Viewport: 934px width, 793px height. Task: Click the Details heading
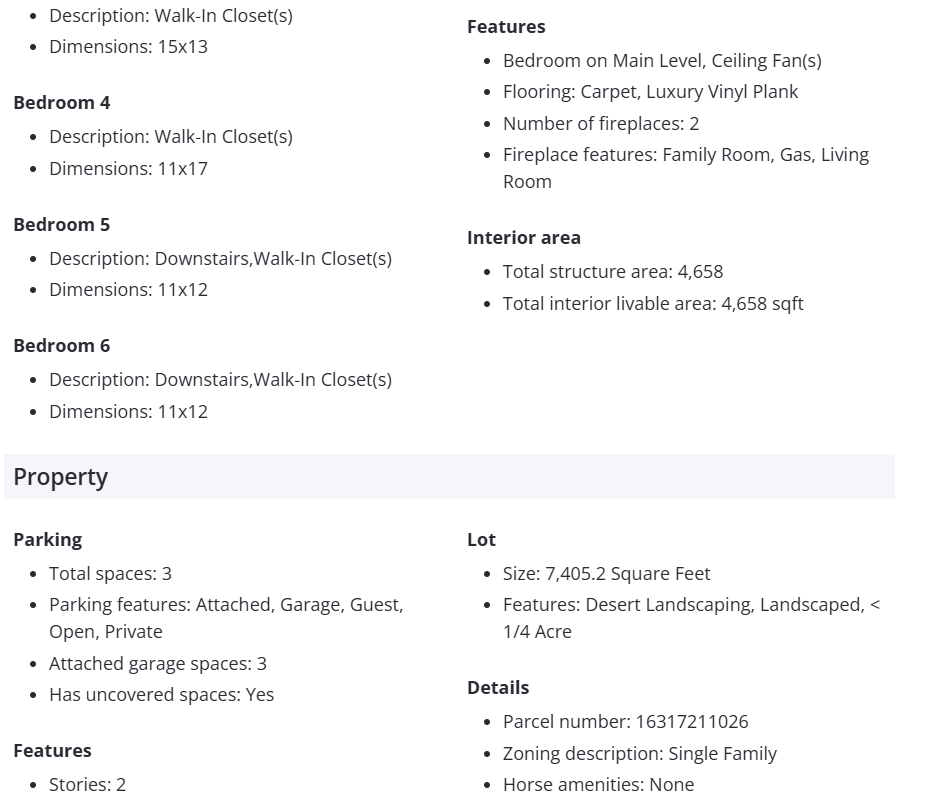click(498, 688)
